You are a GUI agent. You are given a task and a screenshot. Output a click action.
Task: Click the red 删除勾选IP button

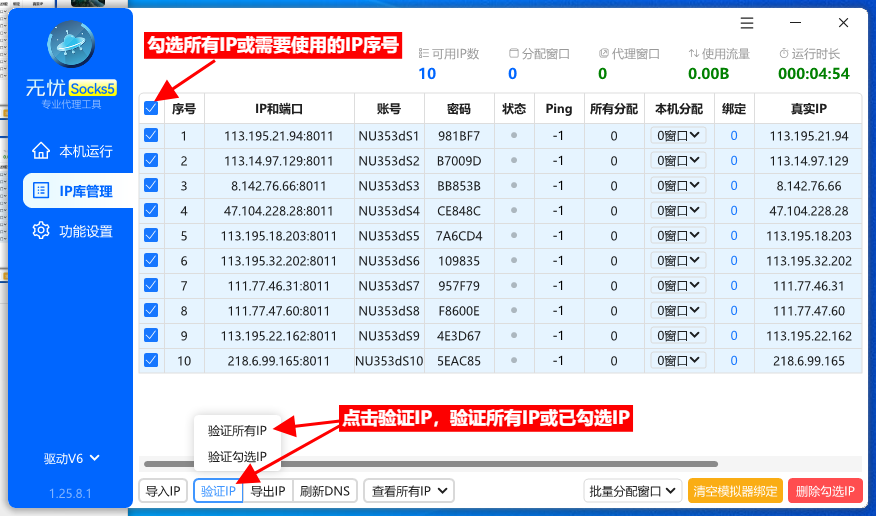click(x=825, y=491)
